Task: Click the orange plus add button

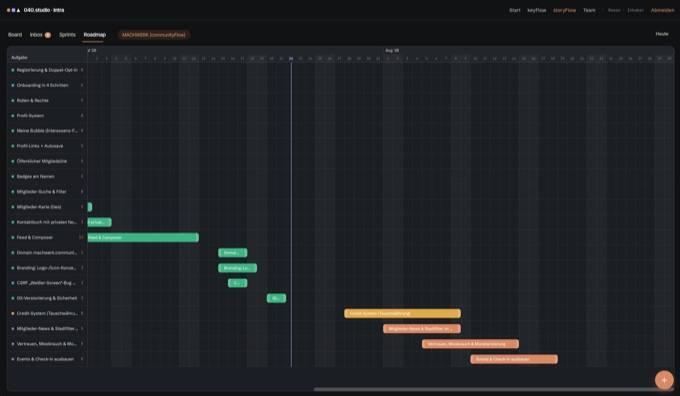Action: [x=664, y=380]
